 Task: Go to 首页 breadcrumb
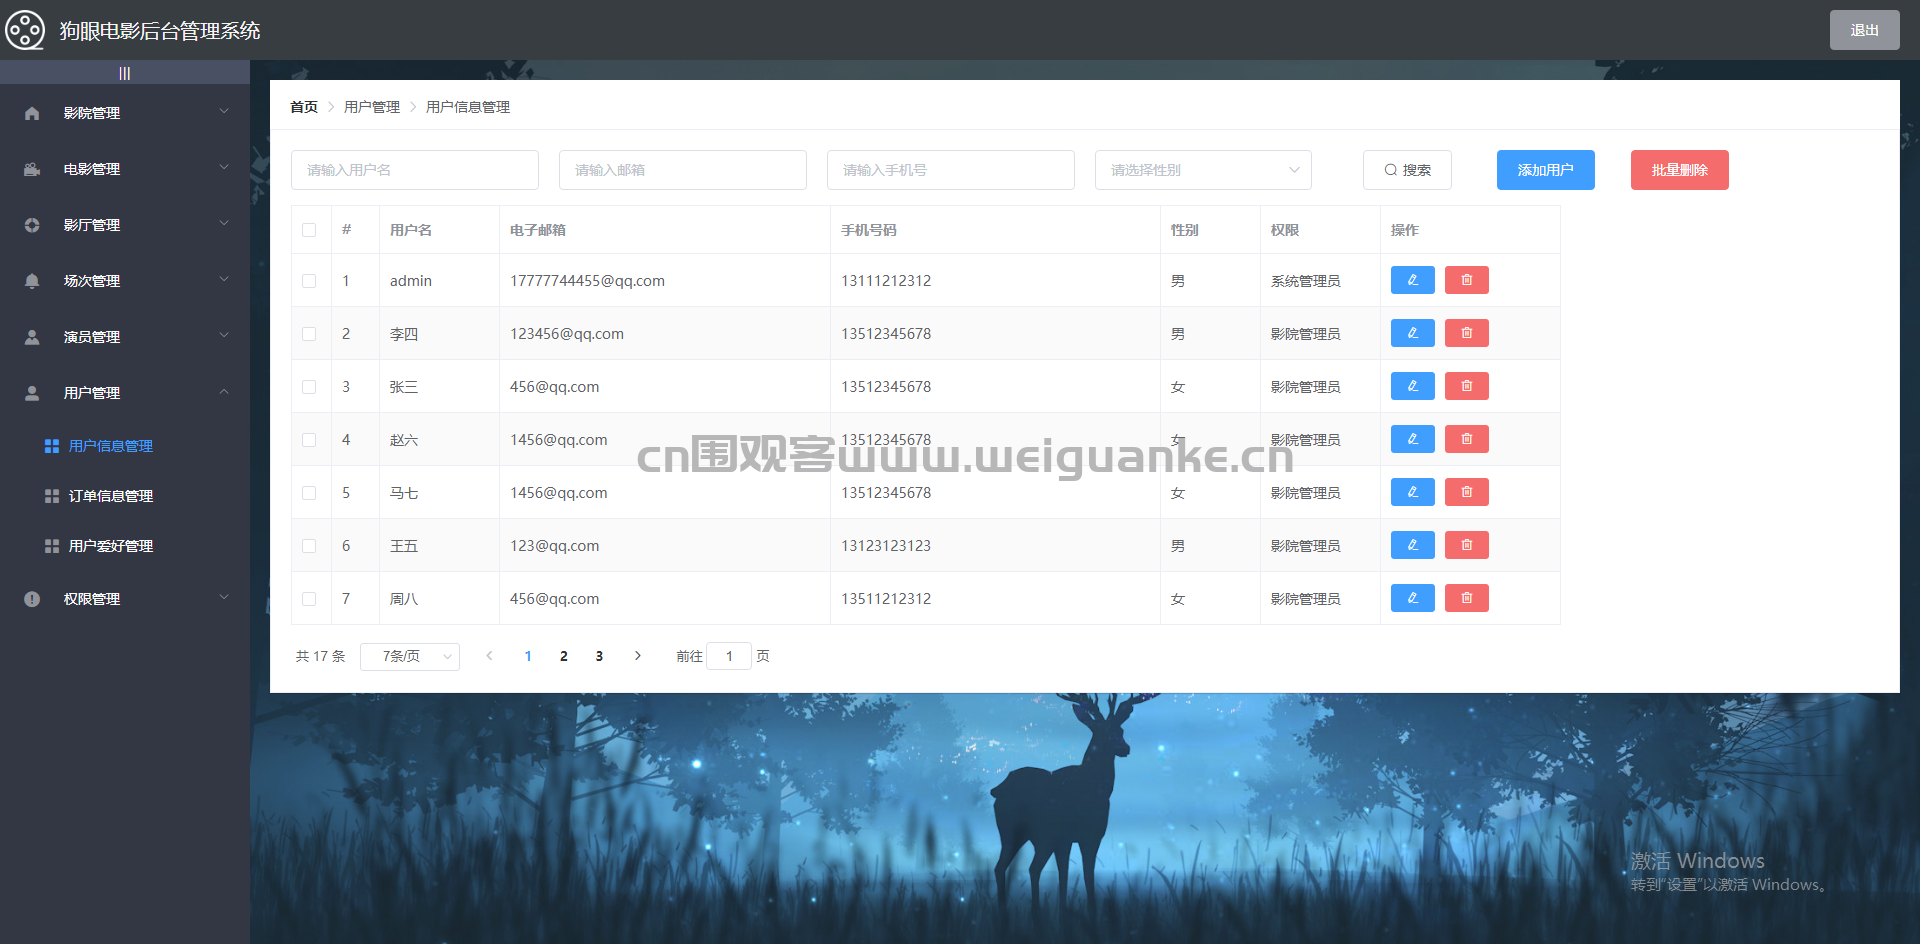[304, 107]
